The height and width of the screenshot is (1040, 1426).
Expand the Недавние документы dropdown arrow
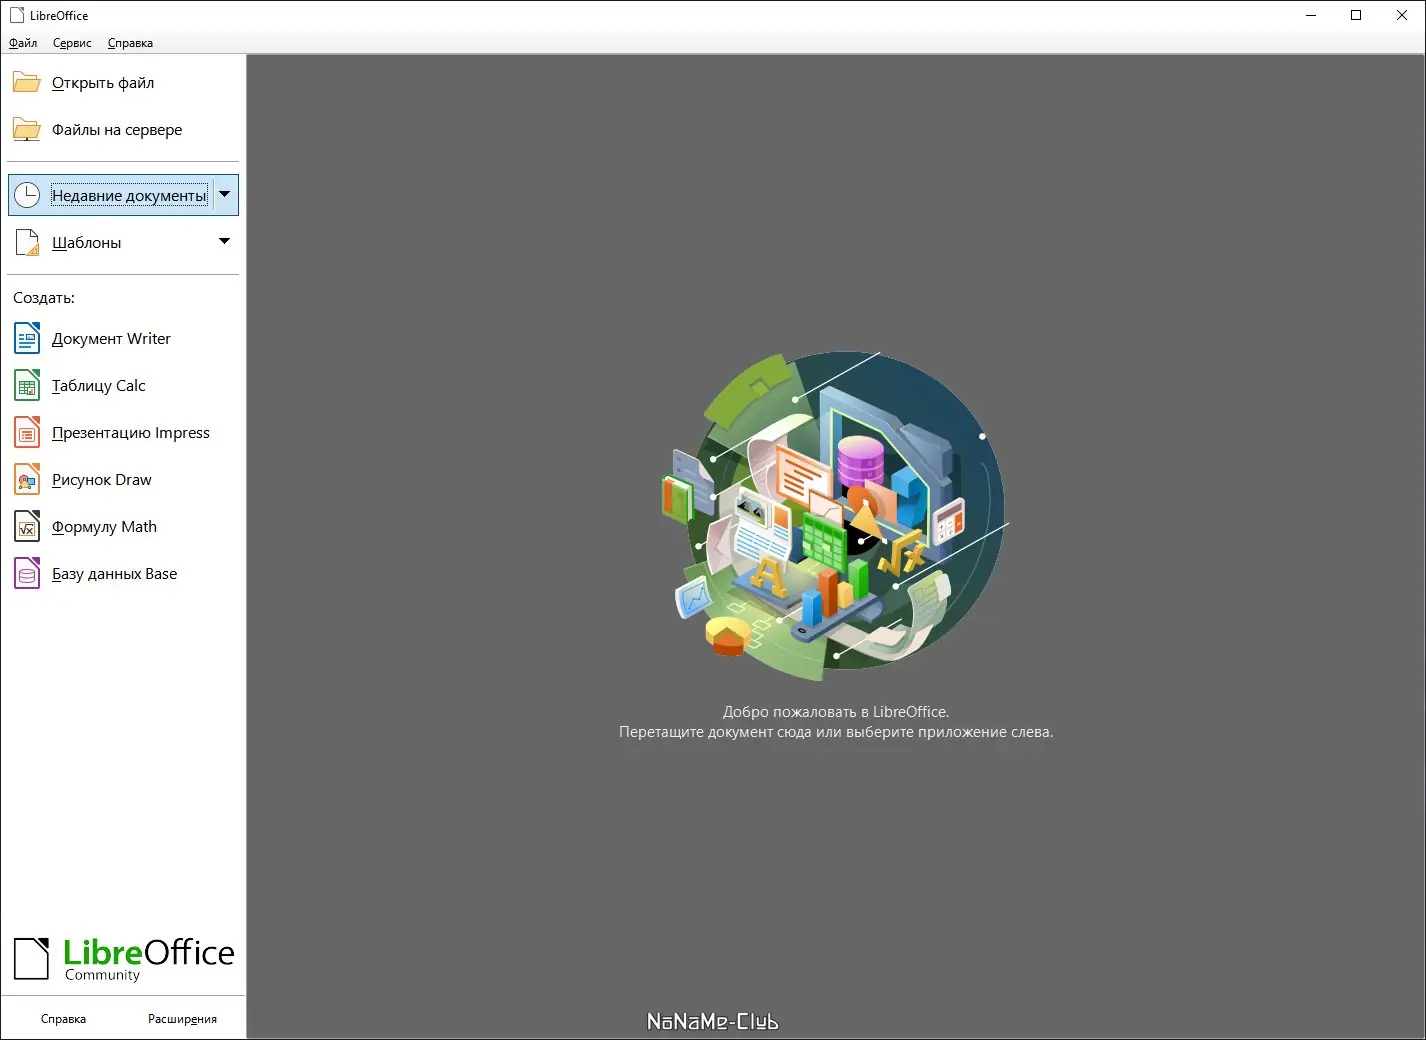click(225, 195)
